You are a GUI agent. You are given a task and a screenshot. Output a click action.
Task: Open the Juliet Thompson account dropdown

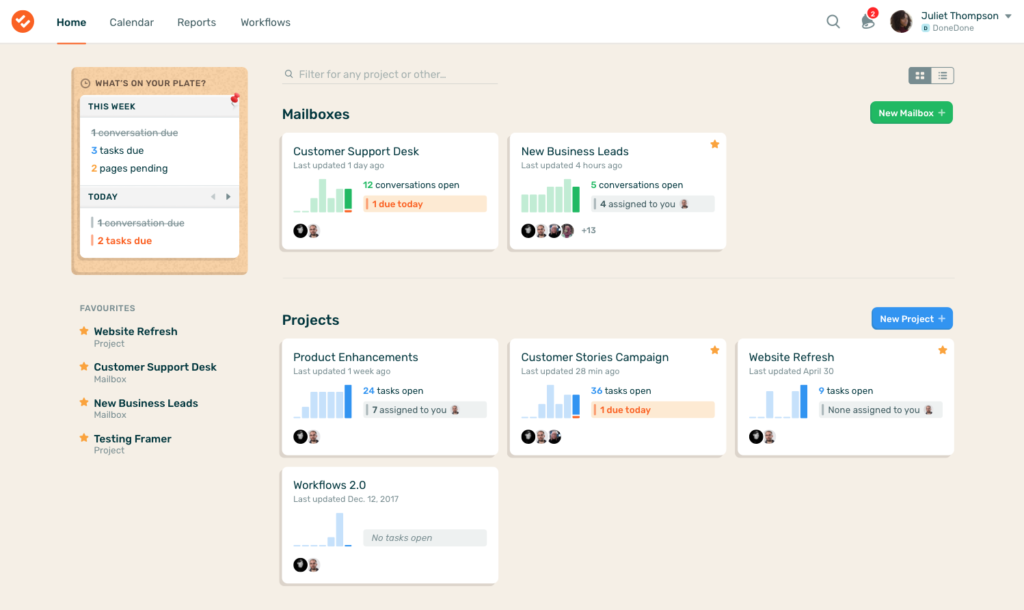(x=963, y=14)
